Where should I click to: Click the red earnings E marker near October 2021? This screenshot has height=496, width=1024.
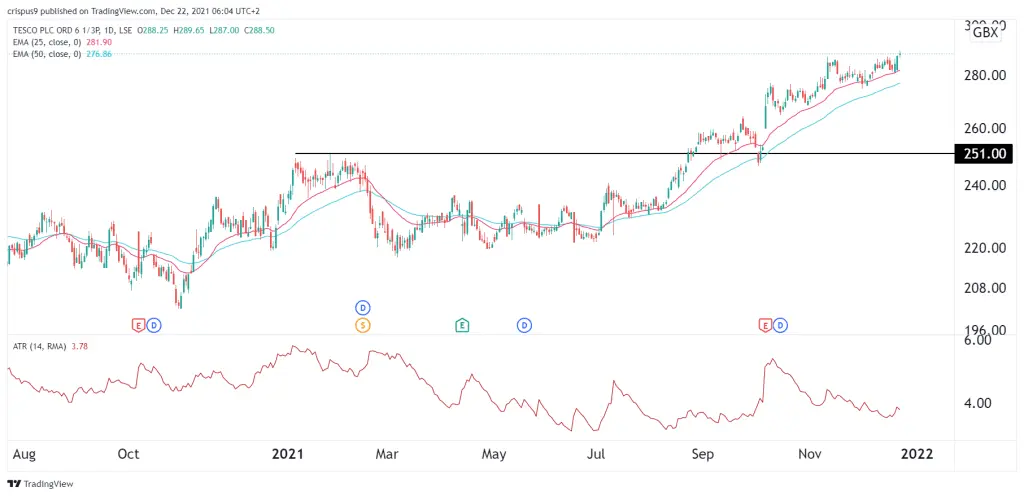tap(765, 324)
